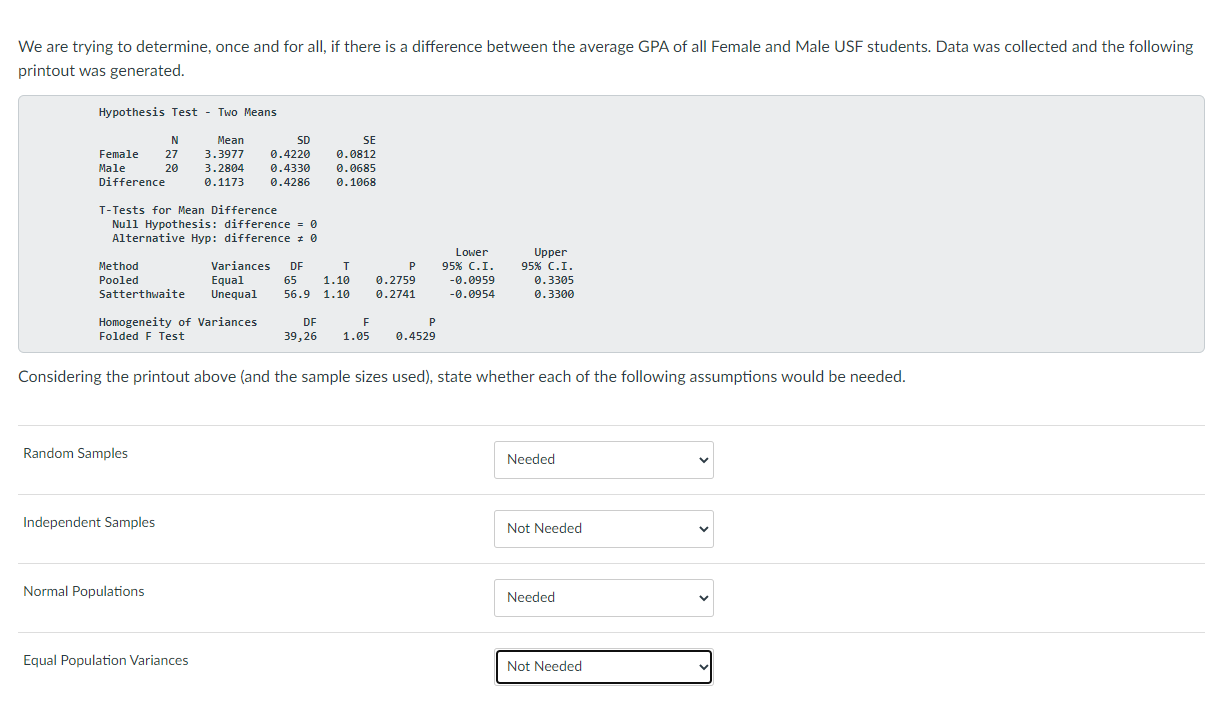Click the "Independent Samples" row label
The height and width of the screenshot is (718, 1221).
(x=89, y=523)
